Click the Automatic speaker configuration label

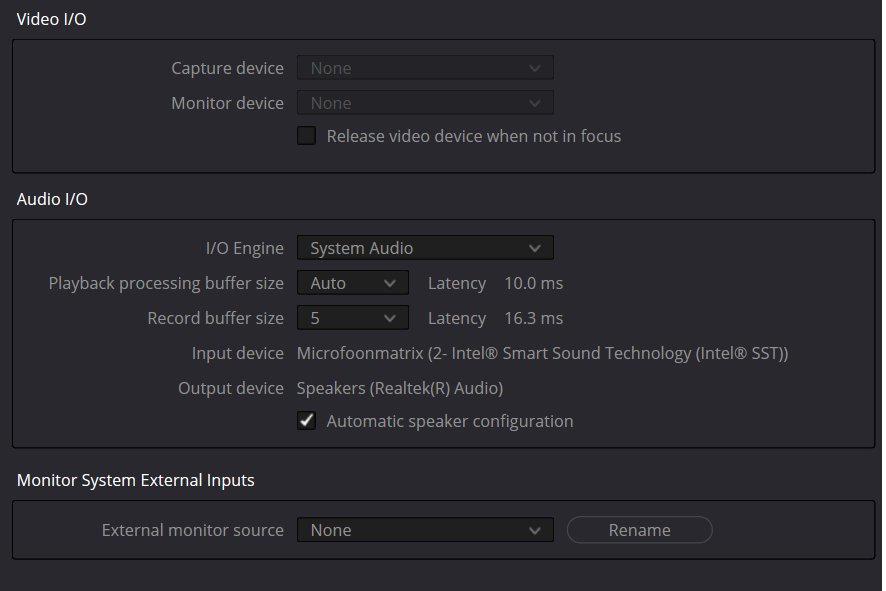tap(450, 421)
